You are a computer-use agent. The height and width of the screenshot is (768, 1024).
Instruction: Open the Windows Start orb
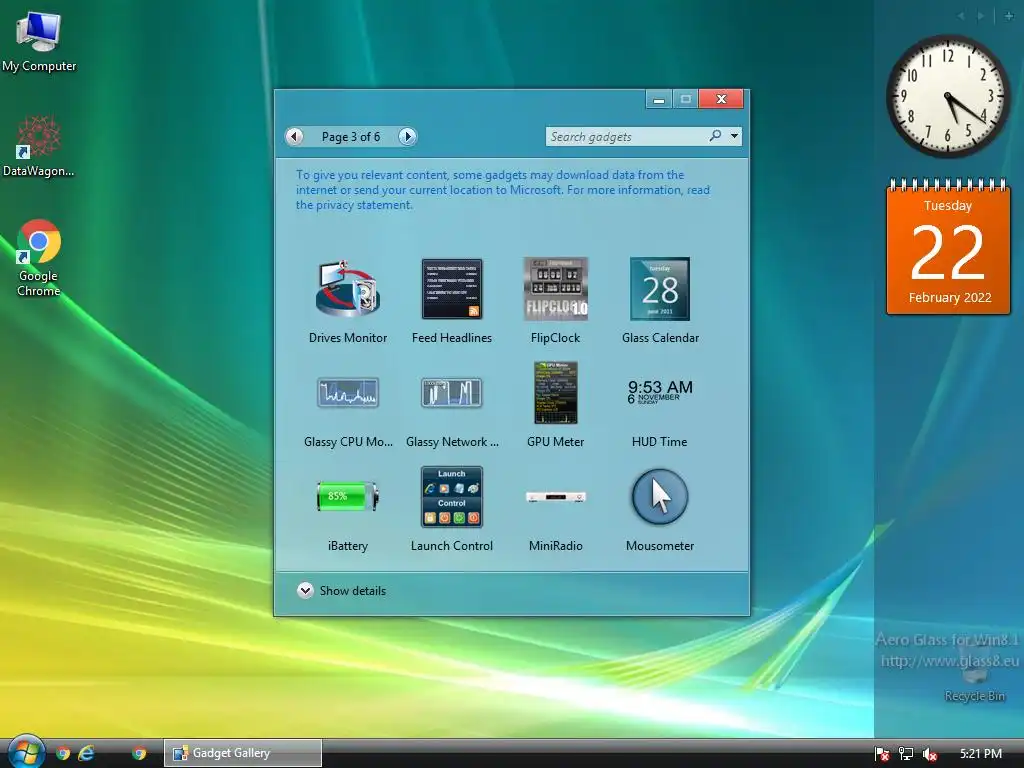[x=25, y=752]
